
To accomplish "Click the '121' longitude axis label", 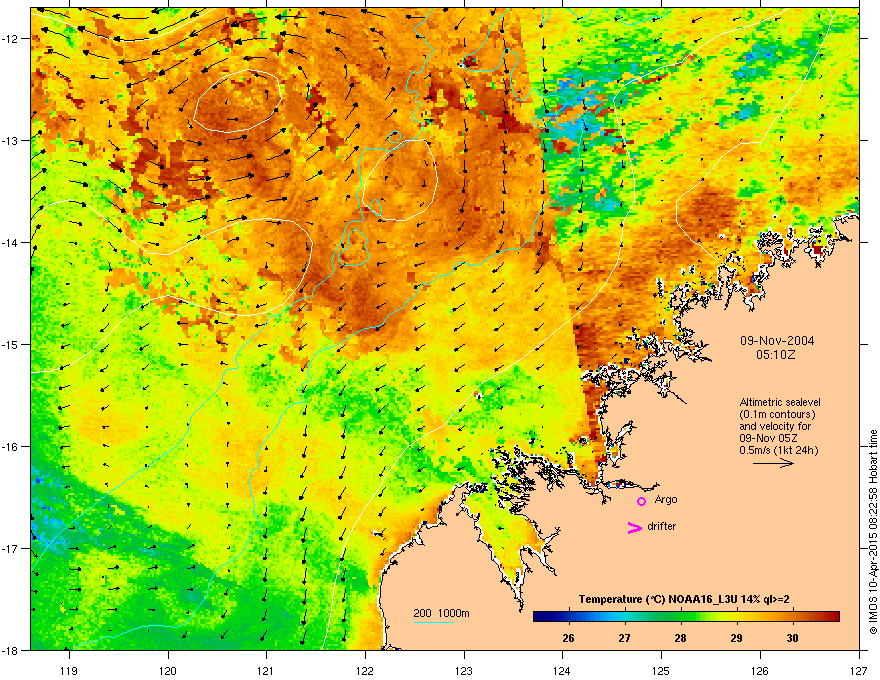I will click(x=266, y=670).
